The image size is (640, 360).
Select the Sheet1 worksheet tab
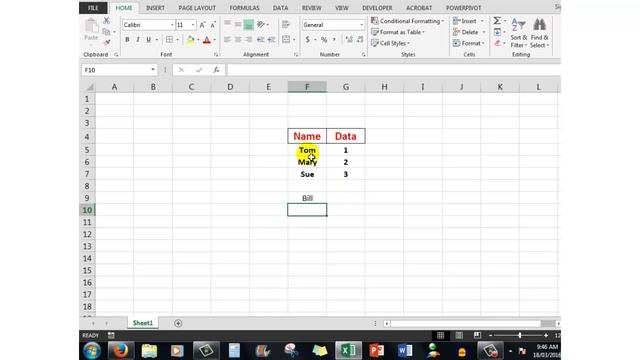(142, 323)
